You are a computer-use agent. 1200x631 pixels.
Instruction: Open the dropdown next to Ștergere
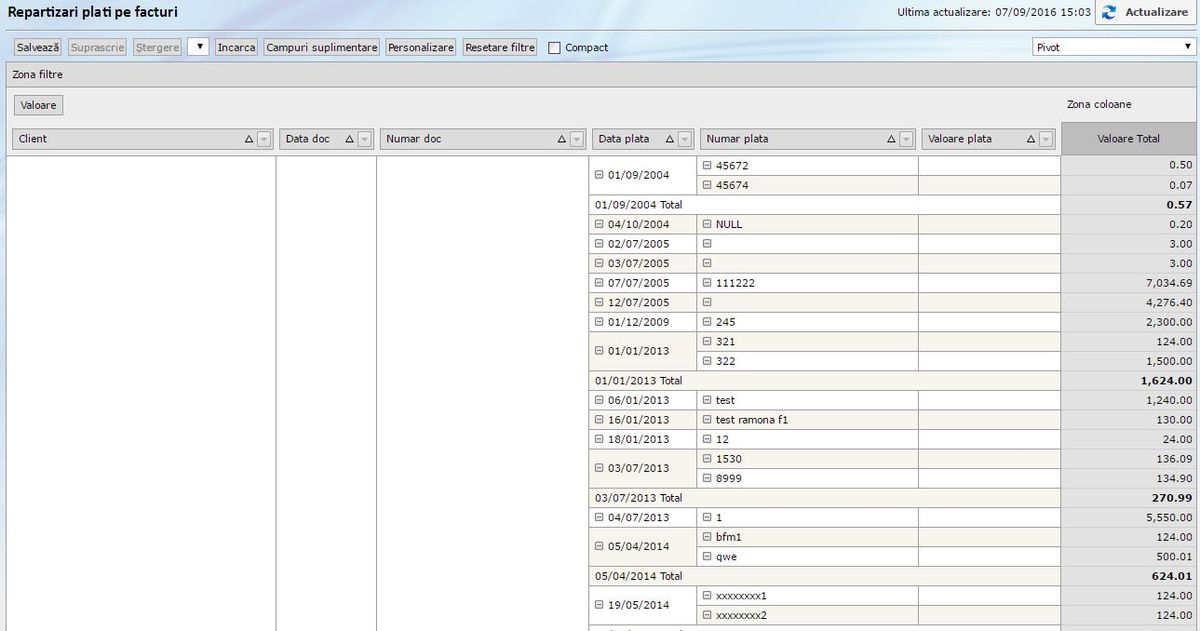click(198, 47)
